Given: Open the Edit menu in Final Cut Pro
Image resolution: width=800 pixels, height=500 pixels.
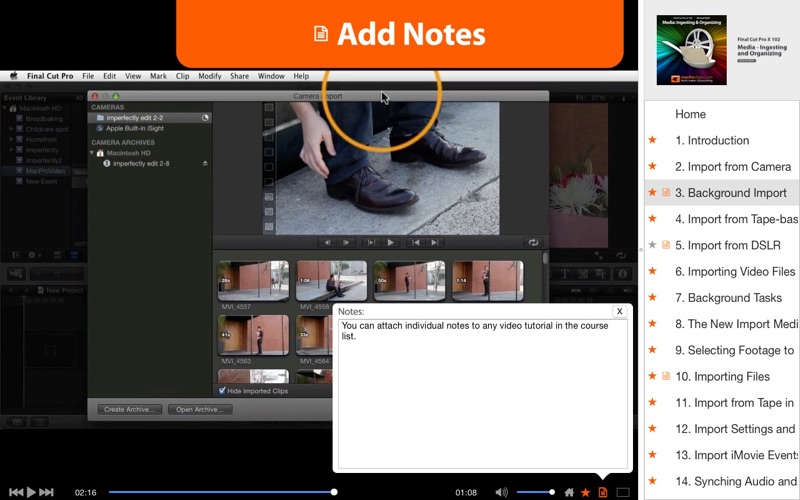Looking at the screenshot, I should tap(110, 76).
